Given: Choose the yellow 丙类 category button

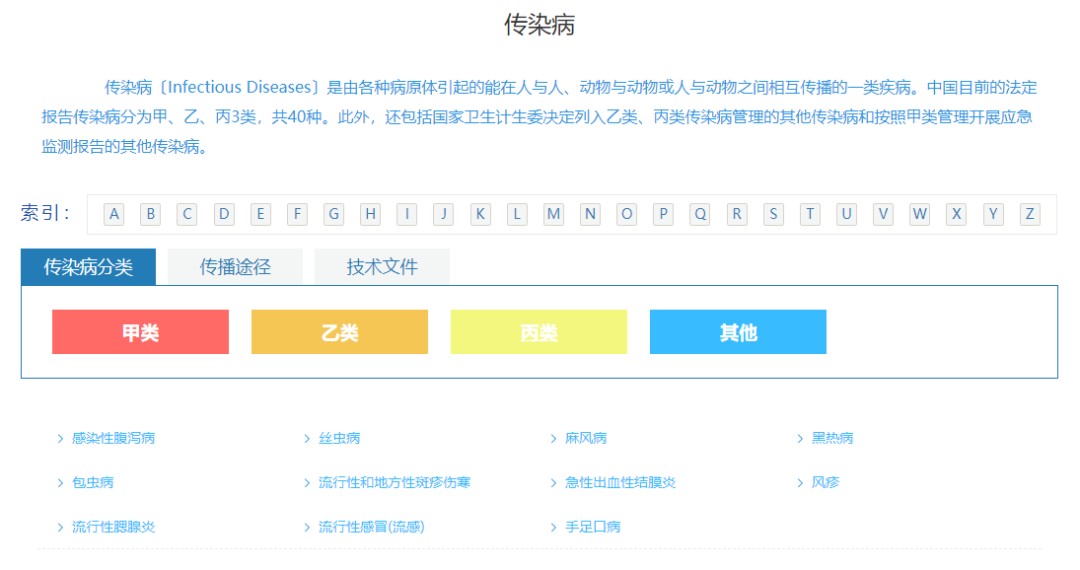Looking at the screenshot, I should coord(539,332).
